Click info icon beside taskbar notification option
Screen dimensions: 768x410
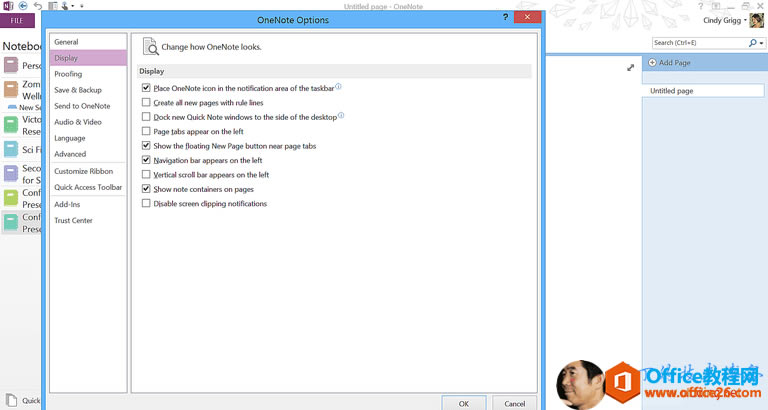(338, 87)
